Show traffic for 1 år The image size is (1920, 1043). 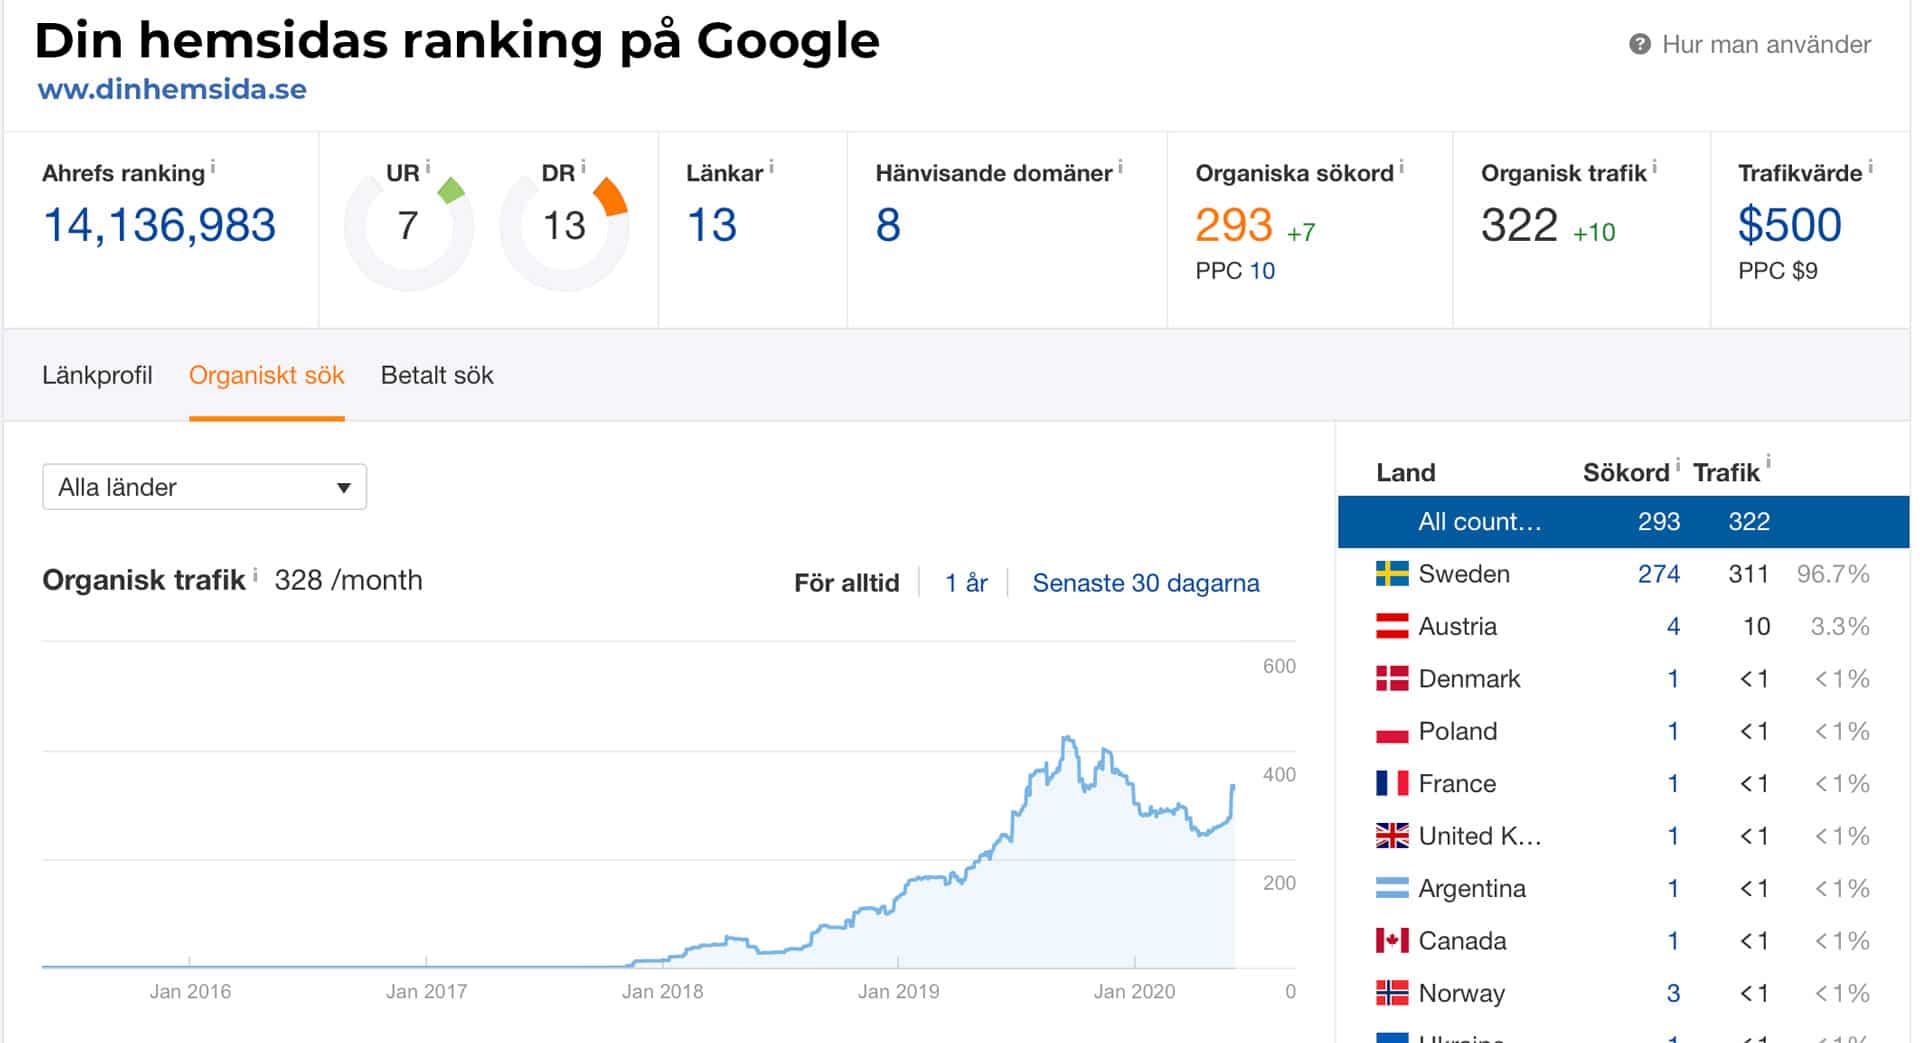coord(965,583)
